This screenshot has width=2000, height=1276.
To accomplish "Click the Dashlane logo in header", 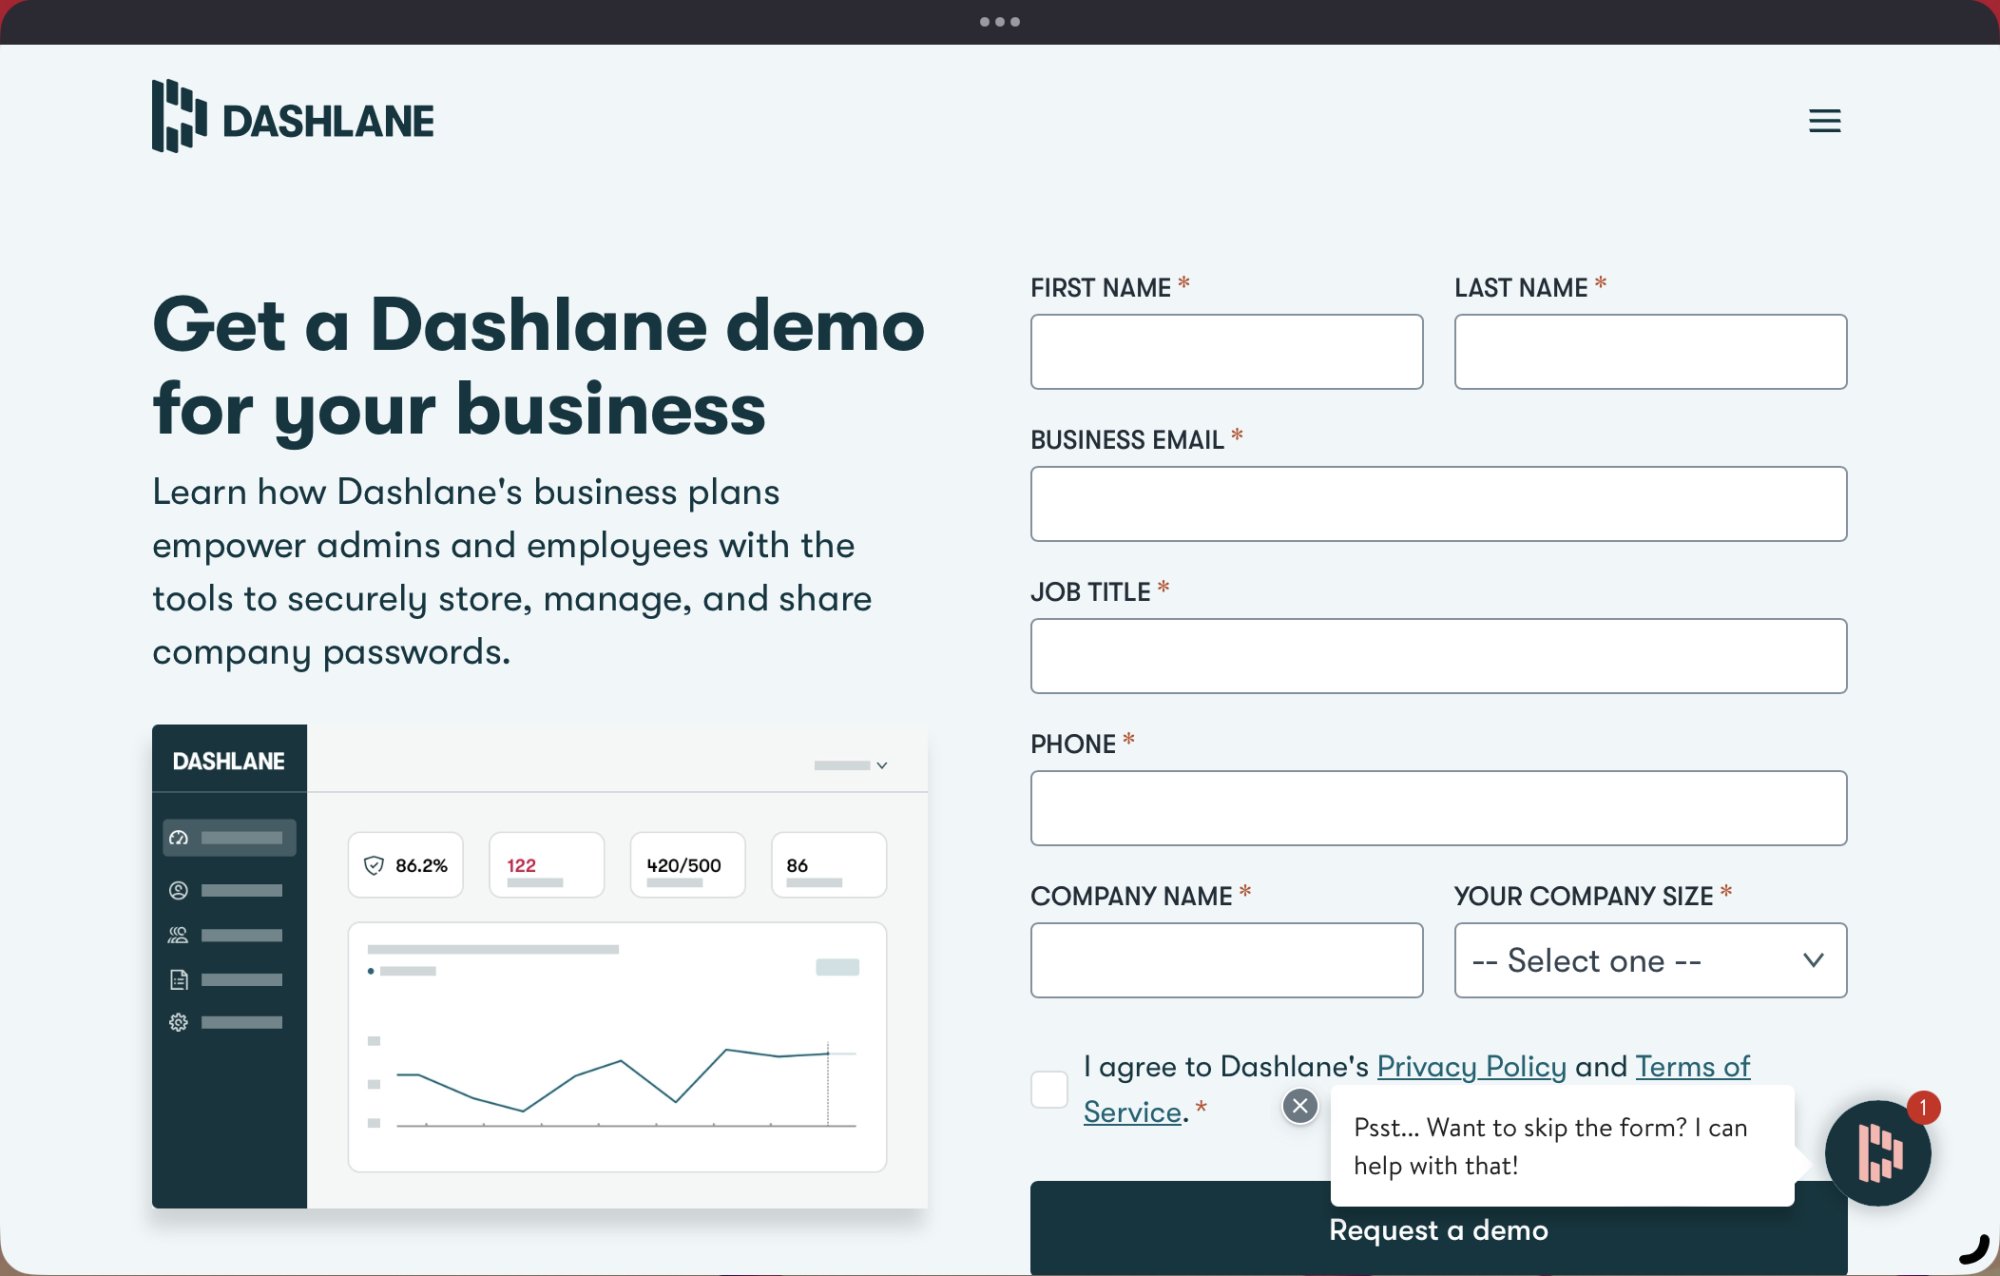I will click(x=293, y=117).
